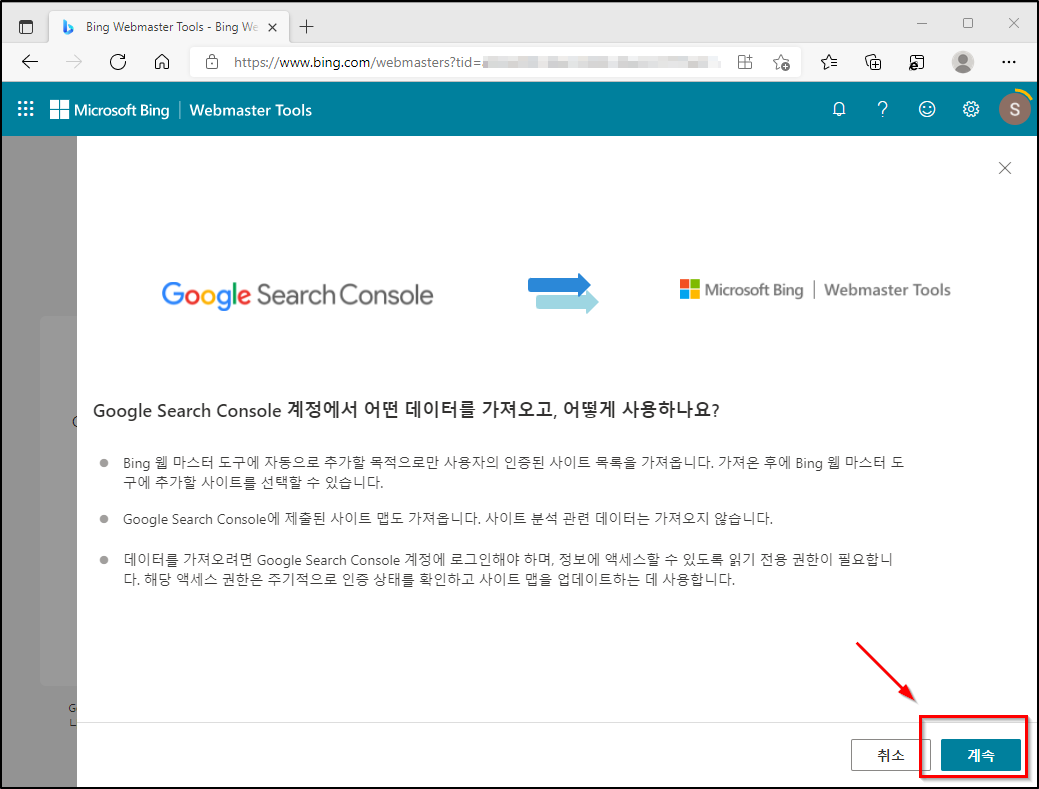This screenshot has height=789, width=1039.
Task: Click the bullet text starting '데이터를 가져오려면'
Action: 508,570
